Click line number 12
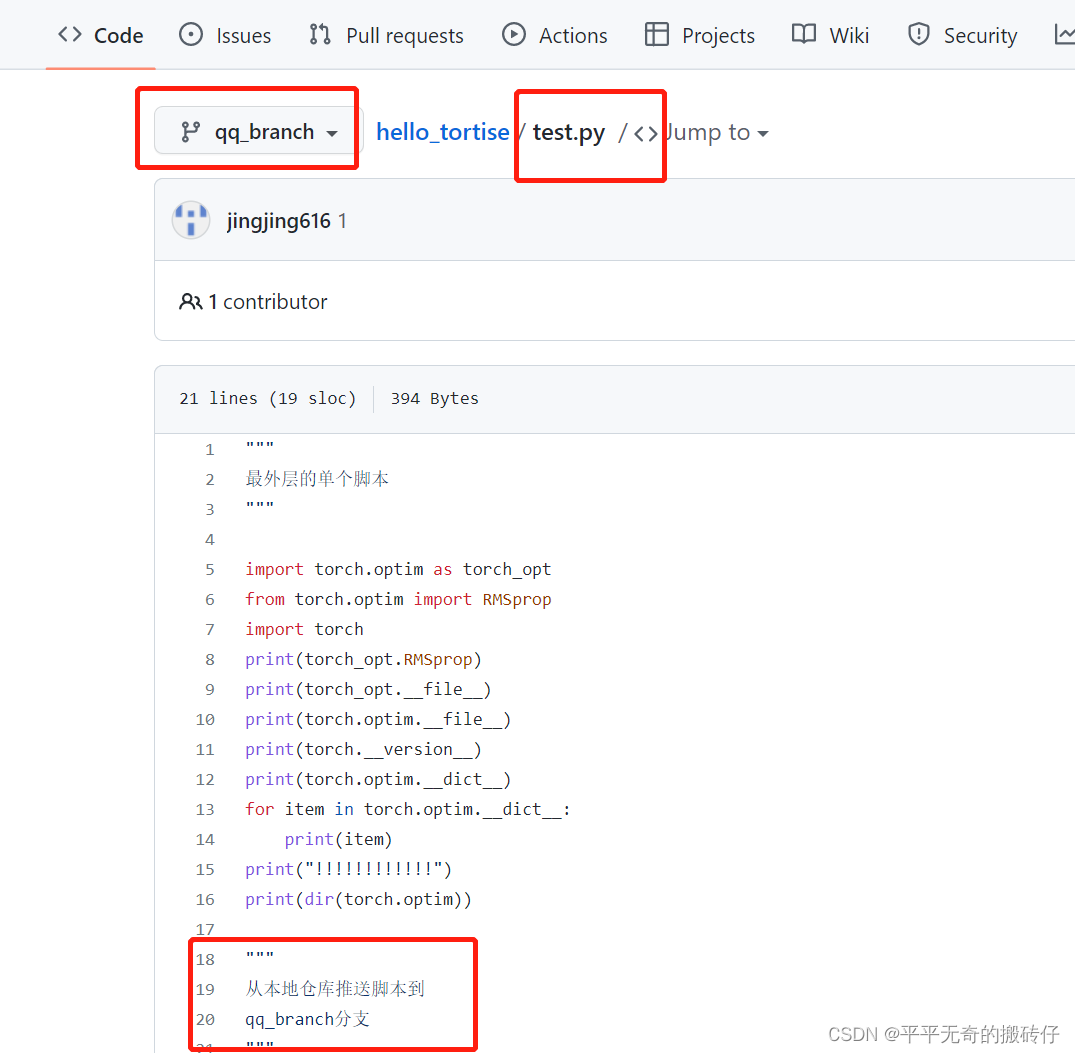The height and width of the screenshot is (1053, 1075). tap(205, 779)
